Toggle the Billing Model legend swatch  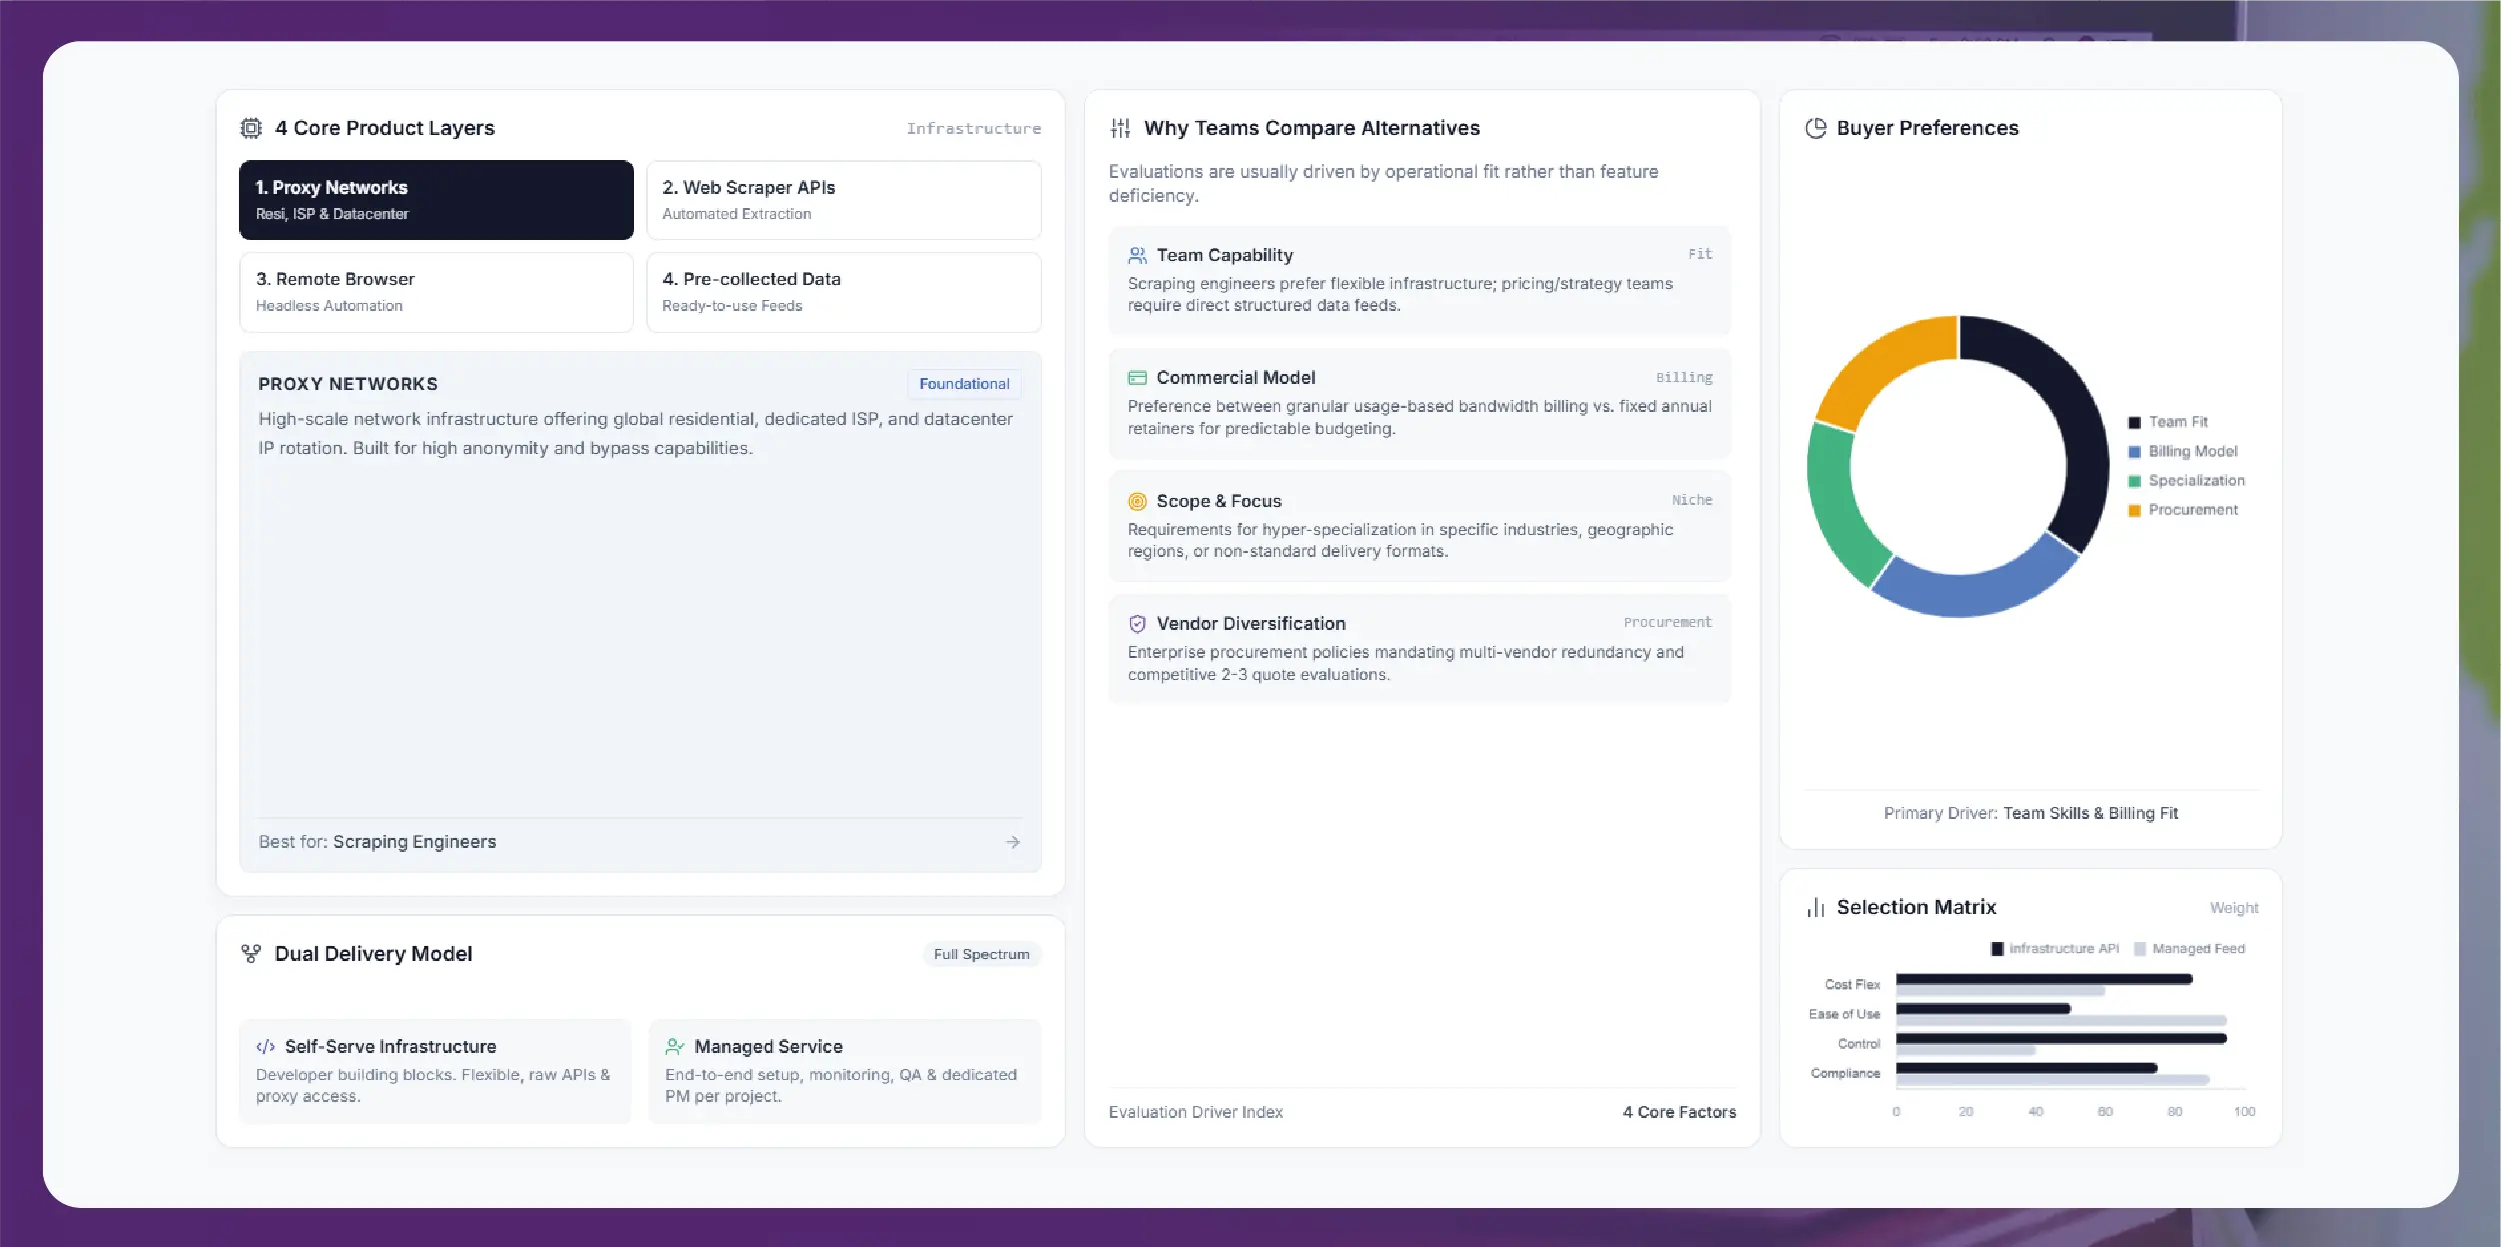click(x=2134, y=452)
